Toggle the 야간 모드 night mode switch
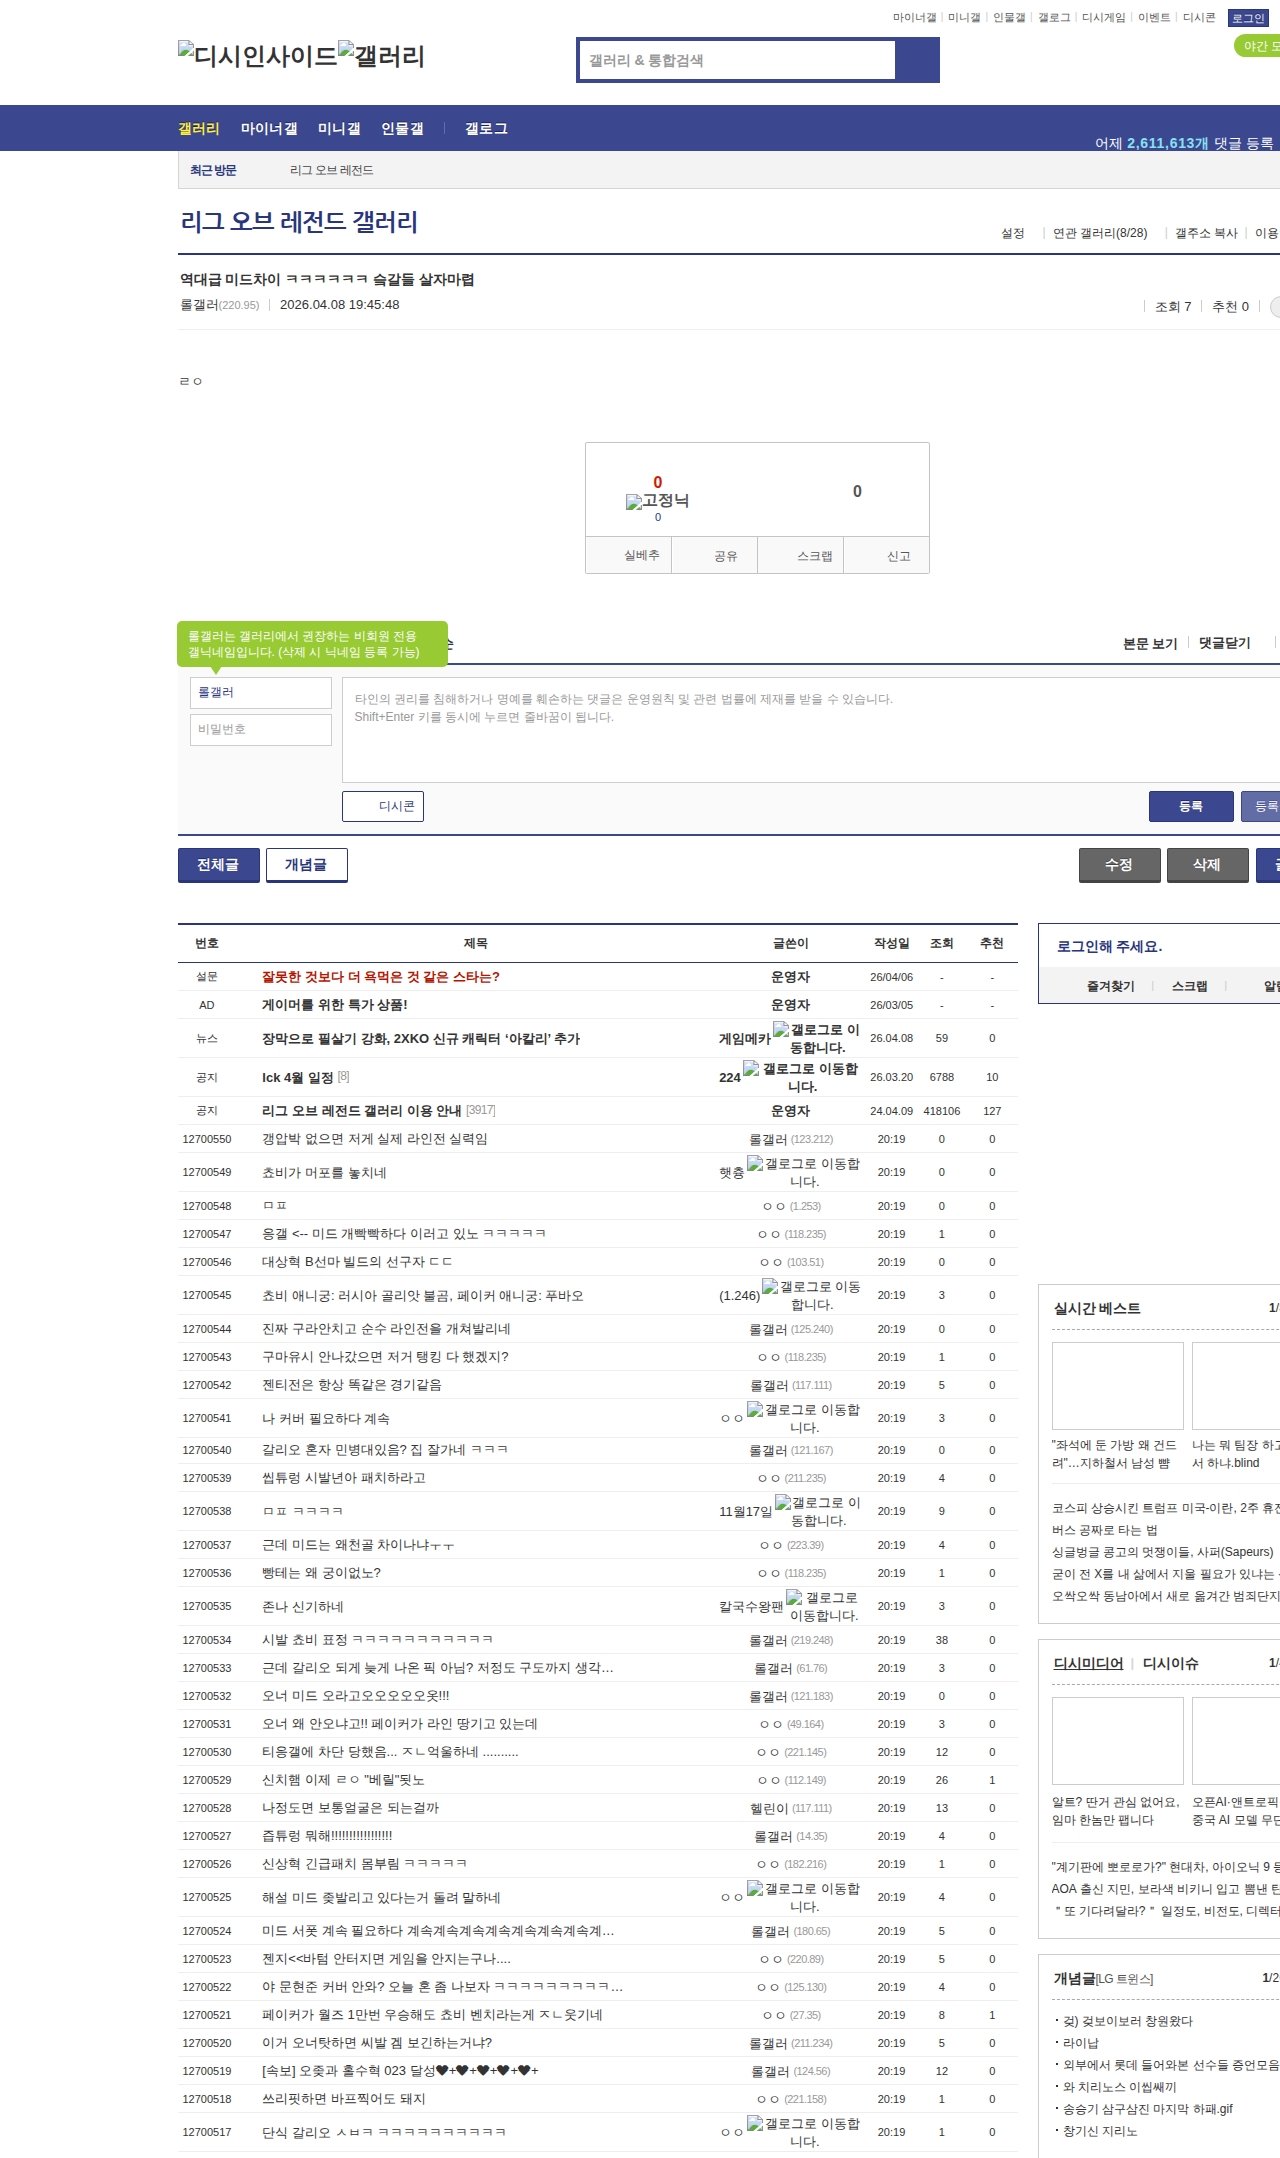The image size is (1280, 2158). pyautogui.click(x=1257, y=46)
